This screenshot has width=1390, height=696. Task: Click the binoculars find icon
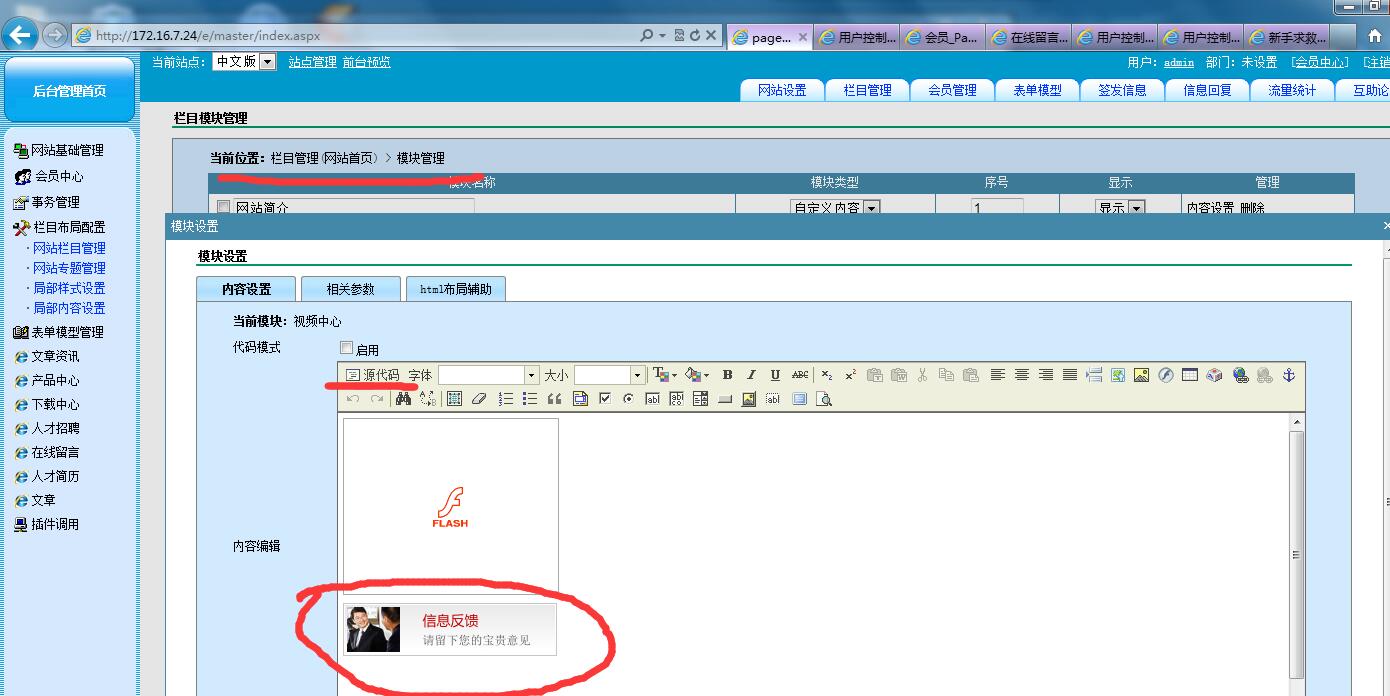point(403,399)
